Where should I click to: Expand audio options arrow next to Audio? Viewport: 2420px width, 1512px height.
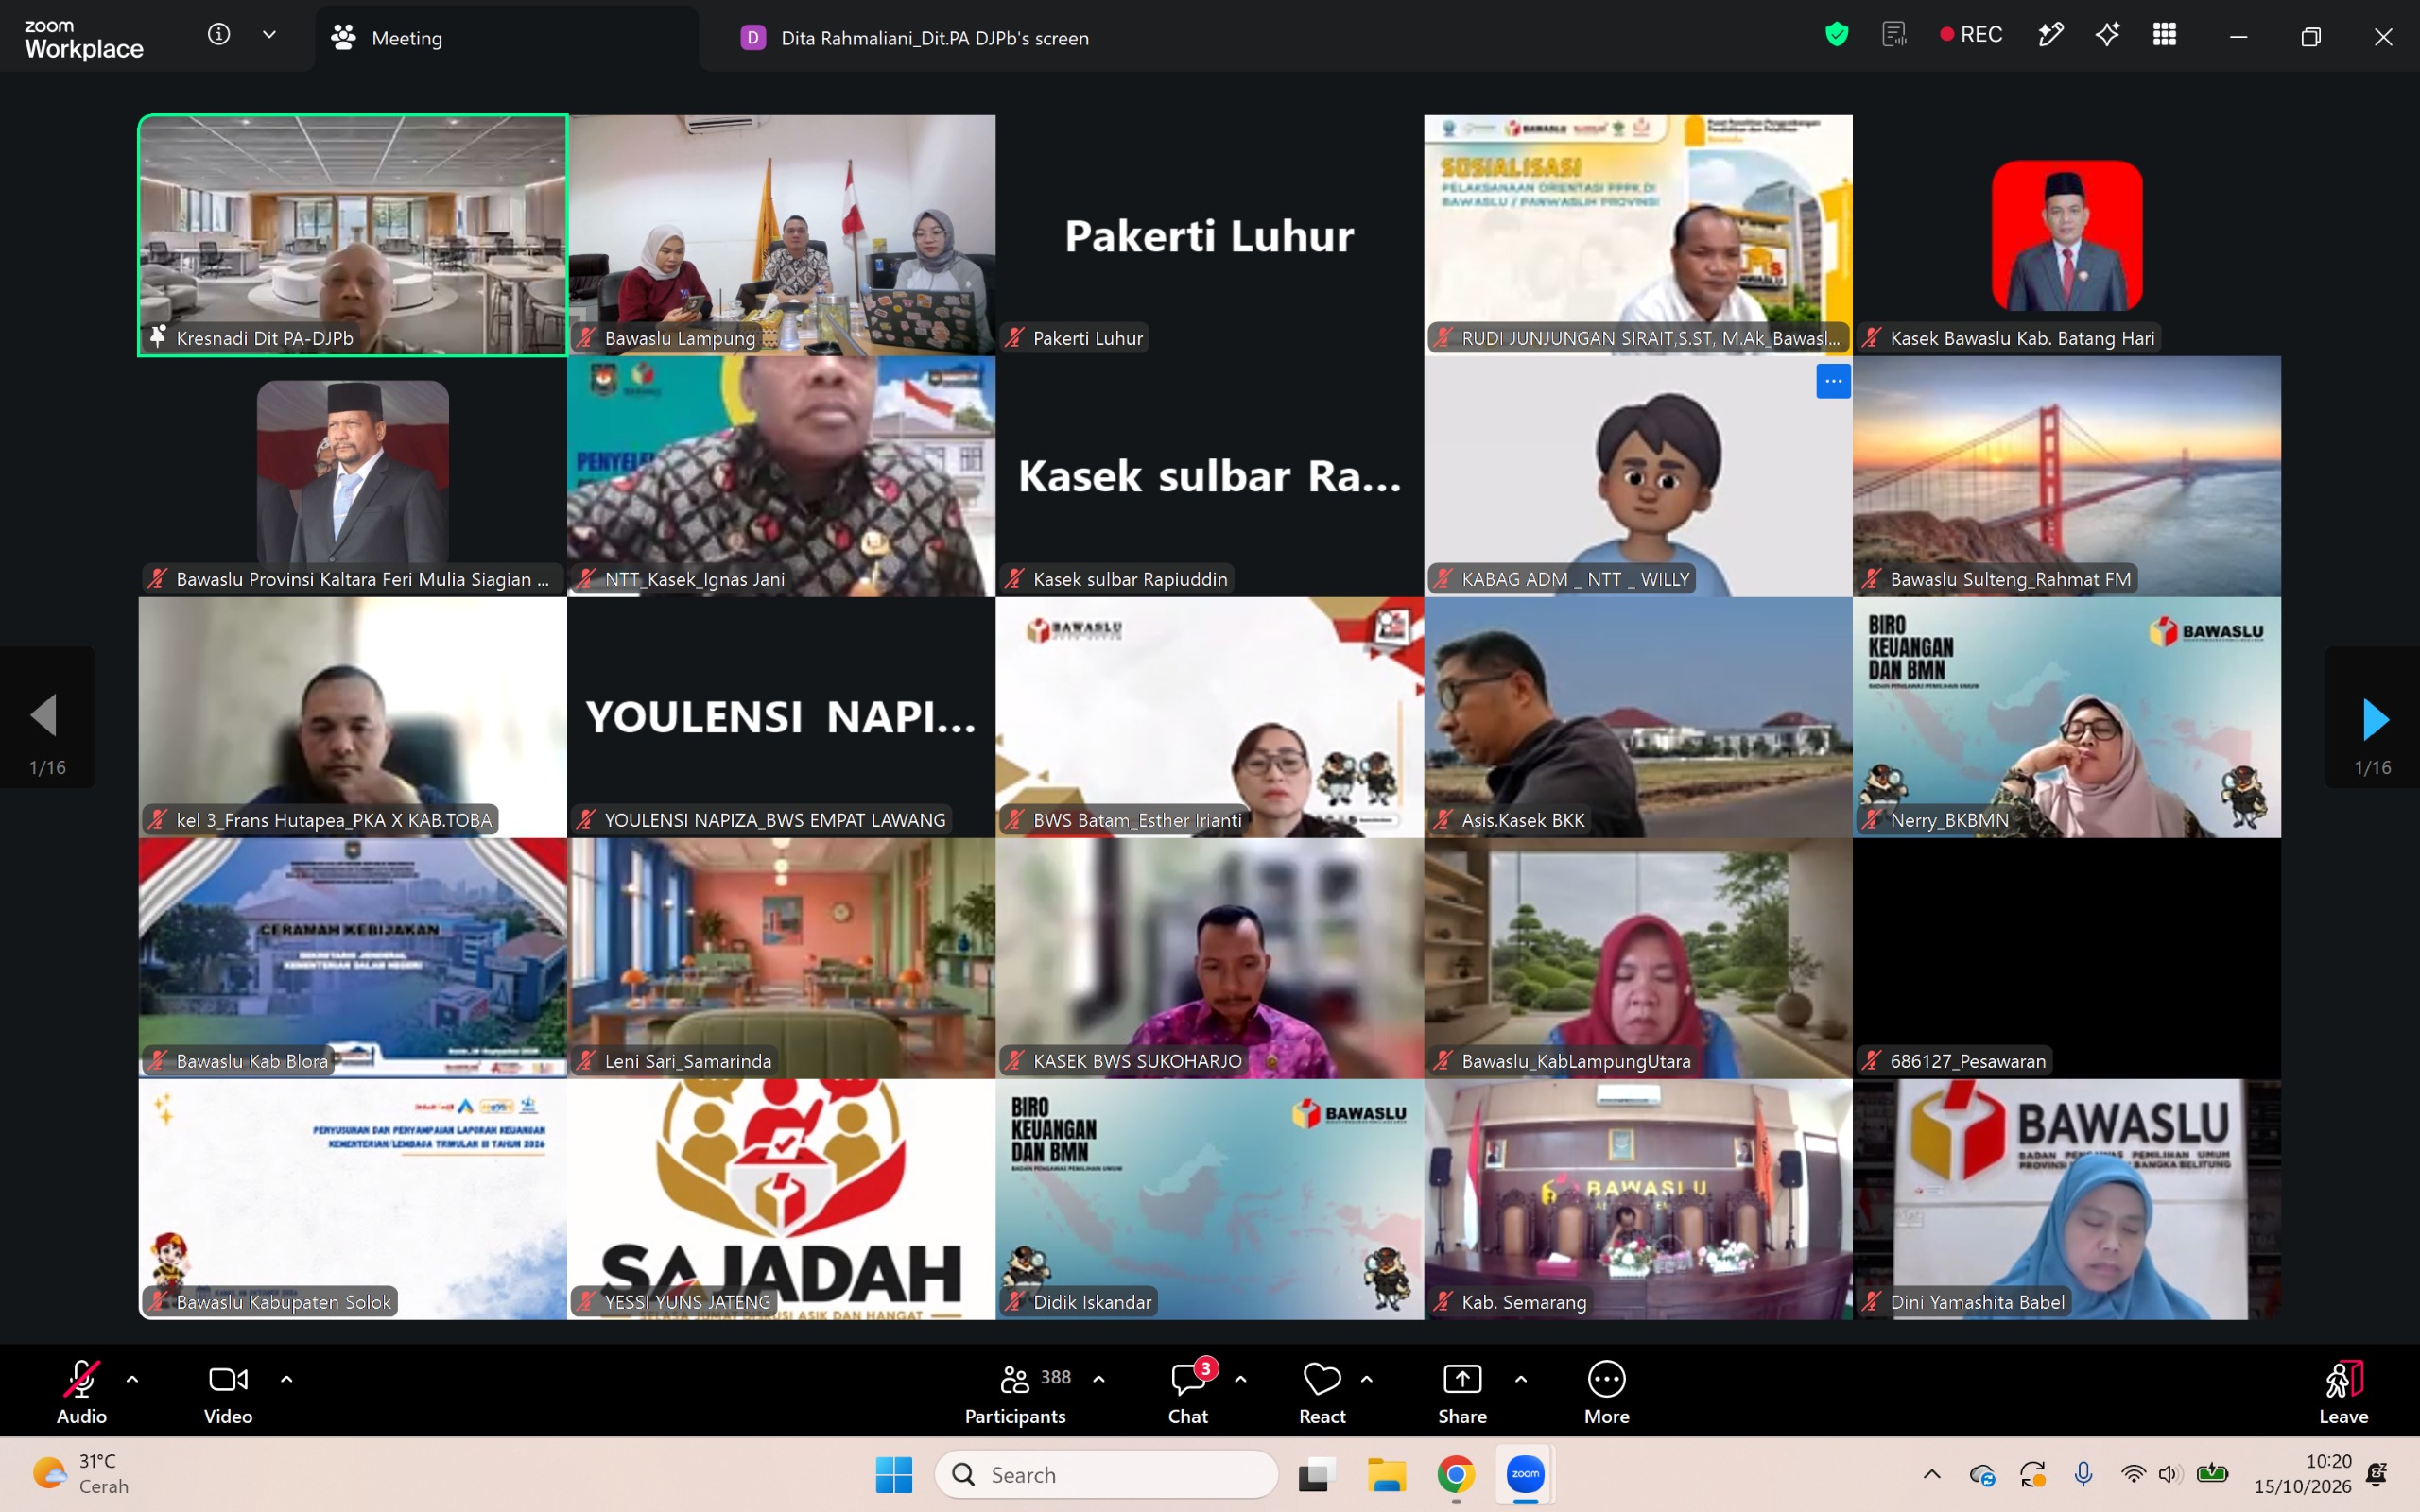132,1379
